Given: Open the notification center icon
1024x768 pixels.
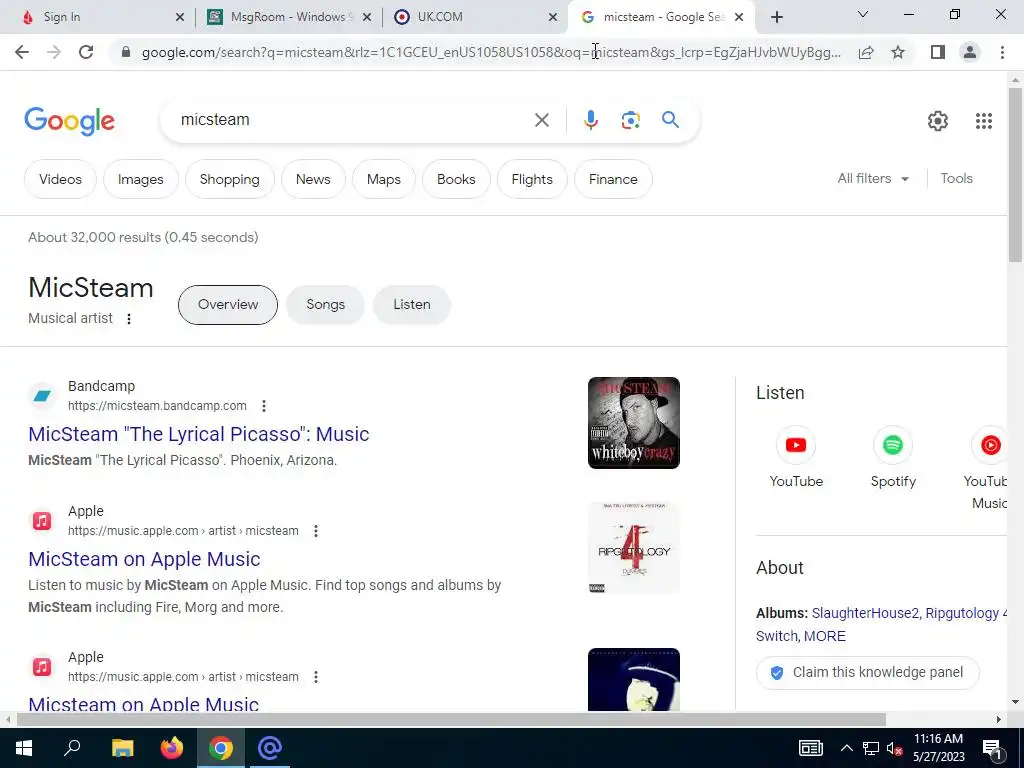Looking at the screenshot, I should tap(992, 749).
